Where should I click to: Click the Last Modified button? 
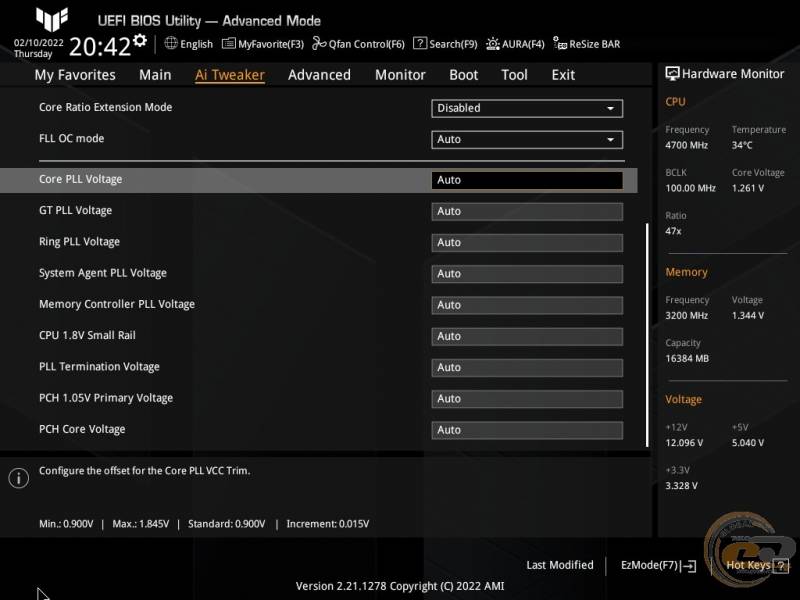[560, 565]
